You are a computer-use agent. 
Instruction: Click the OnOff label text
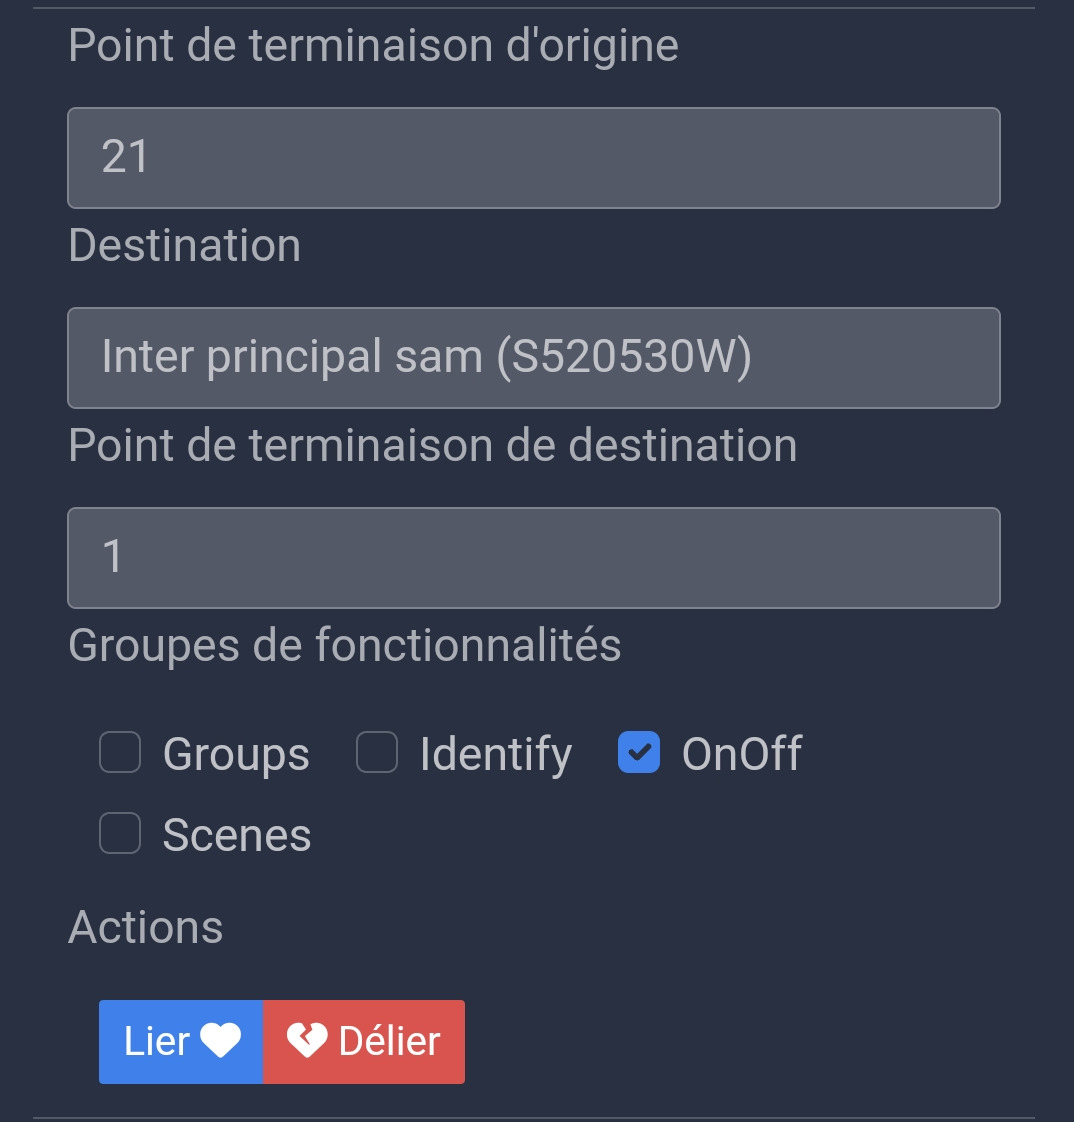coord(742,753)
